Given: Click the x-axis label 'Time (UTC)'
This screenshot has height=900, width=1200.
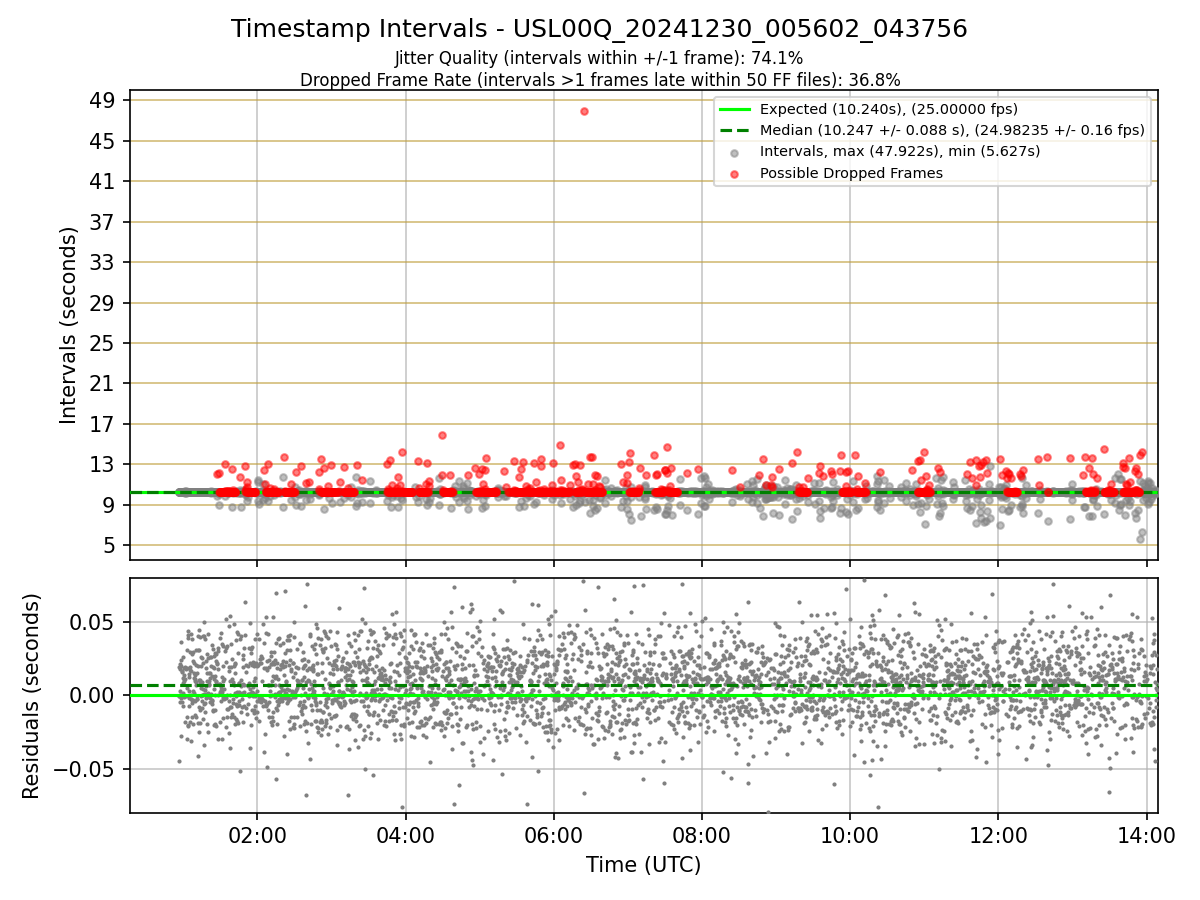Looking at the screenshot, I should (x=643, y=865).
